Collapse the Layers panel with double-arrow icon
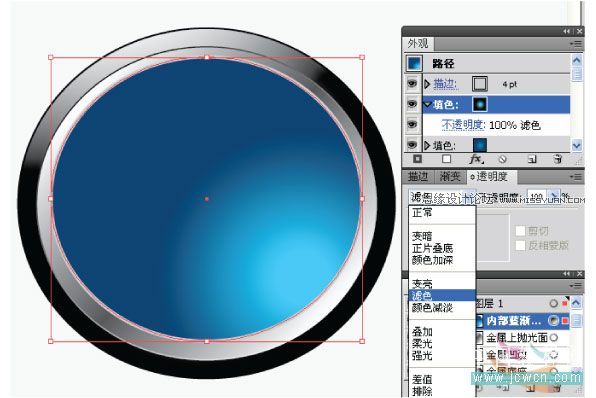Viewport: 596px width, 398px height. point(567,274)
